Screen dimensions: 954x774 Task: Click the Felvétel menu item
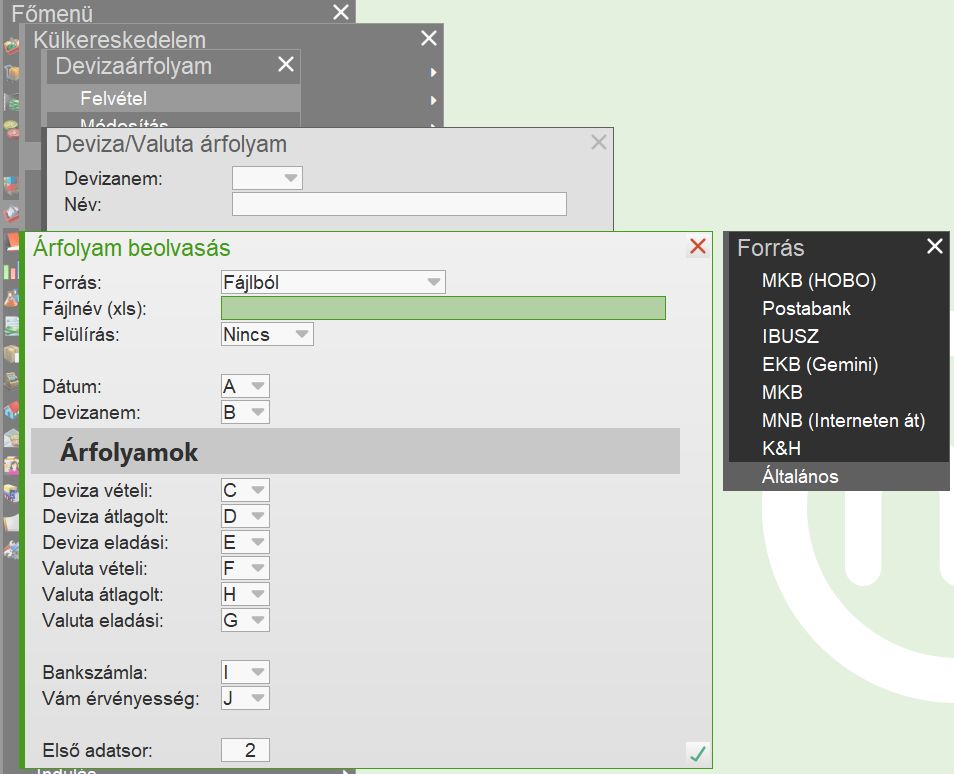pos(114,99)
